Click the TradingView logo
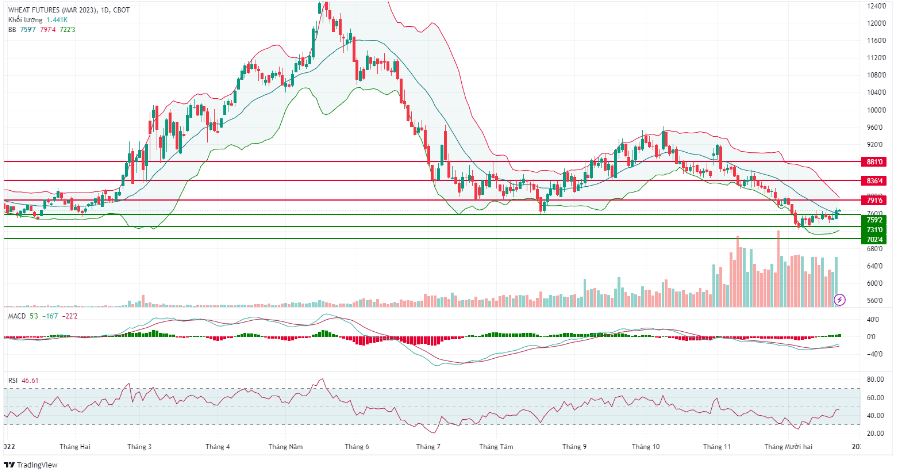Image resolution: width=904 pixels, height=475 pixels. click(31, 465)
